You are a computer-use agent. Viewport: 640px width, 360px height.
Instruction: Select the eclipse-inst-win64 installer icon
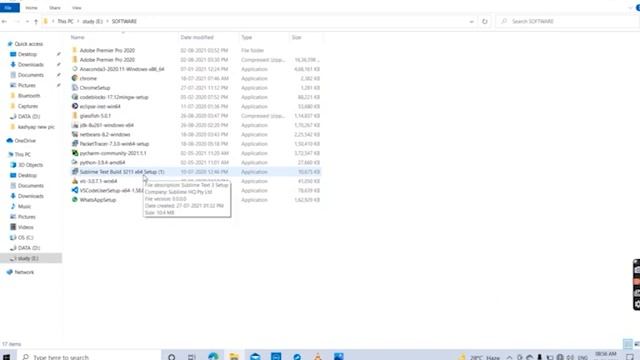click(x=74, y=106)
